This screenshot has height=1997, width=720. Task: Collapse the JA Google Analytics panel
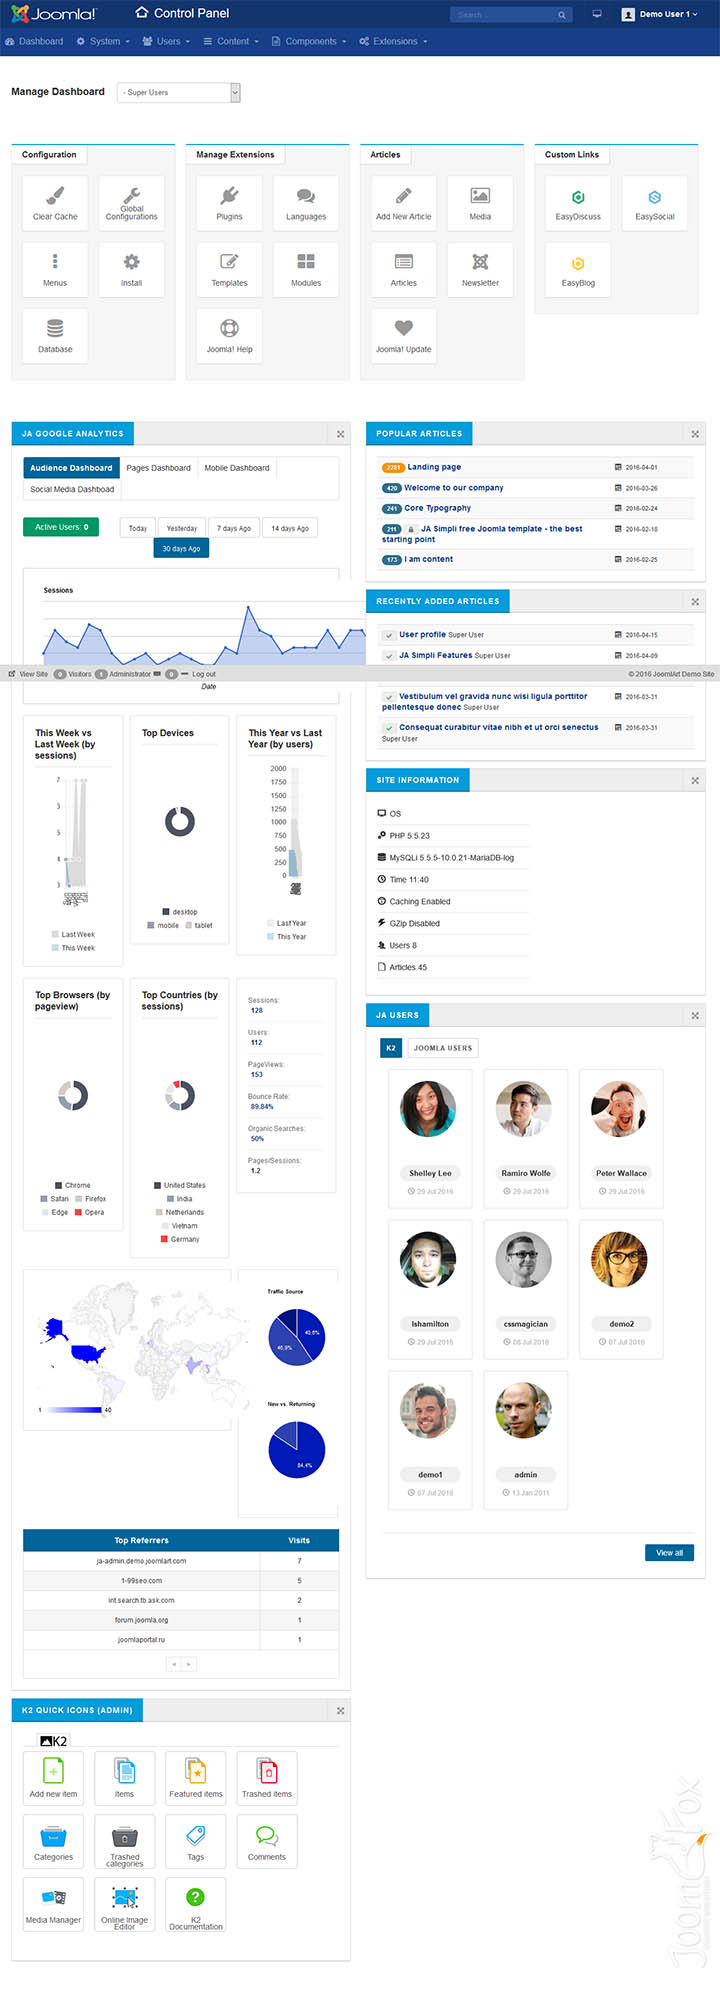340,434
